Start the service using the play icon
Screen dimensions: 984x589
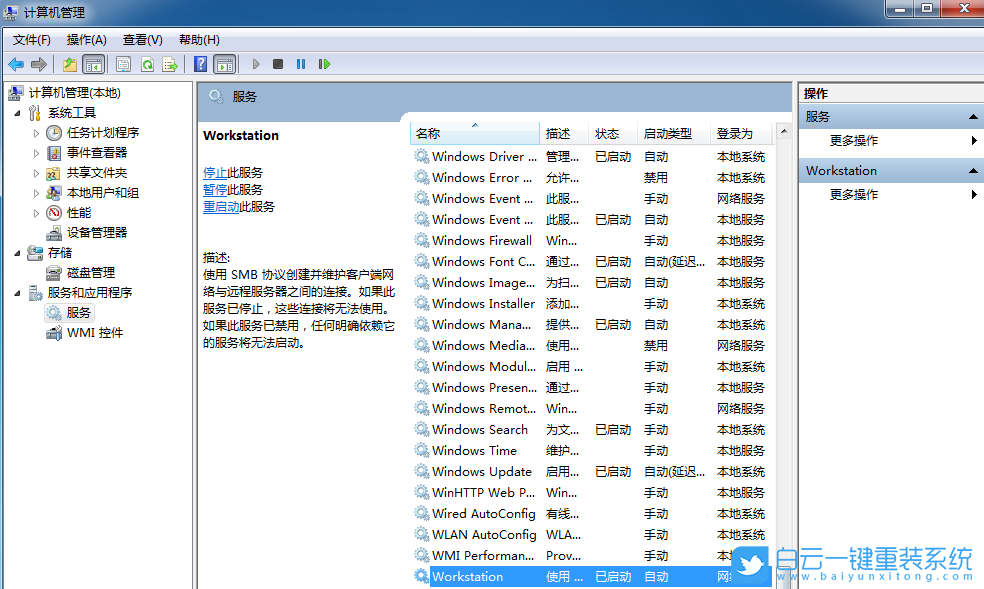coord(255,64)
